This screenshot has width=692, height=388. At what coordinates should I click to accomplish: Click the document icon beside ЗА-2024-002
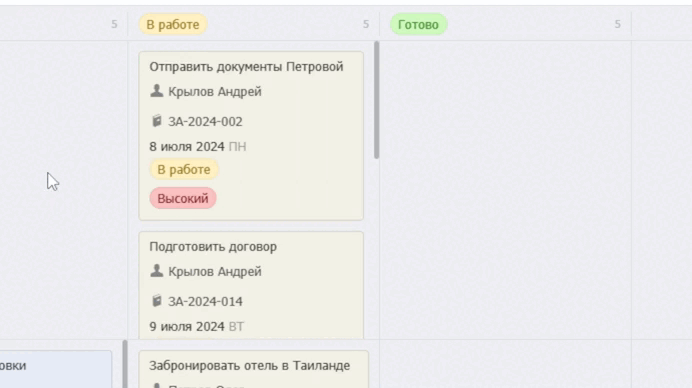[x=157, y=121]
